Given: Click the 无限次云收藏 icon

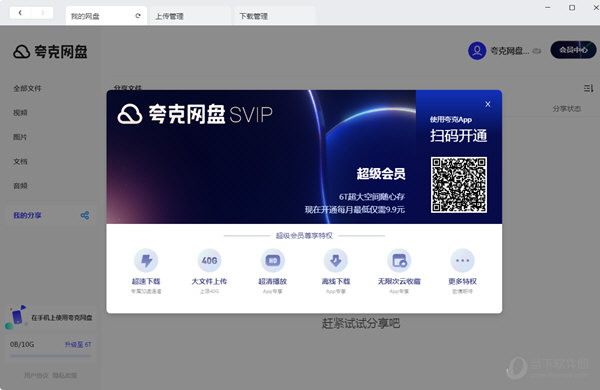Looking at the screenshot, I should point(399,261).
